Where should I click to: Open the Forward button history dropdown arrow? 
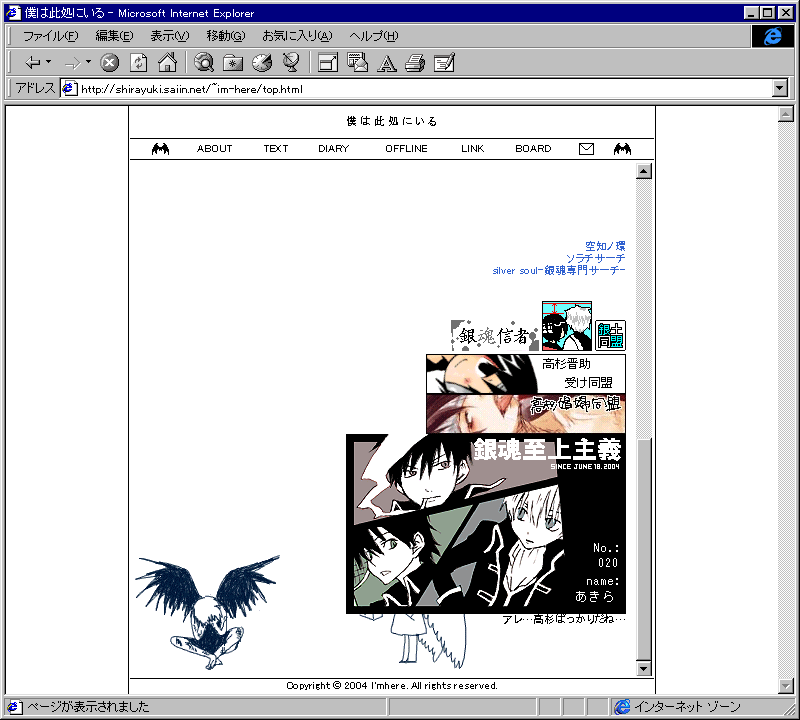click(88, 62)
